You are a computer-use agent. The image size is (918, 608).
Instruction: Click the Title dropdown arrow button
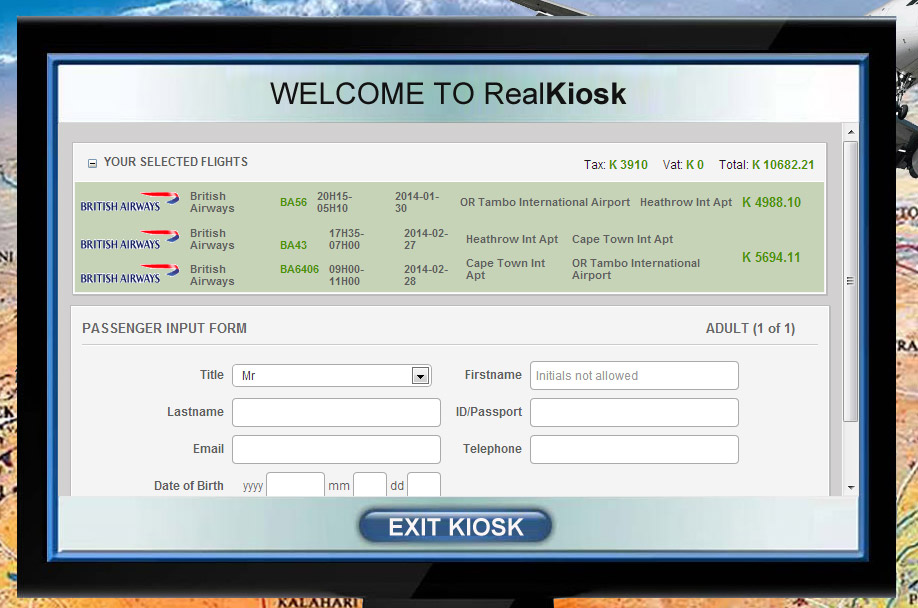pyautogui.click(x=420, y=376)
